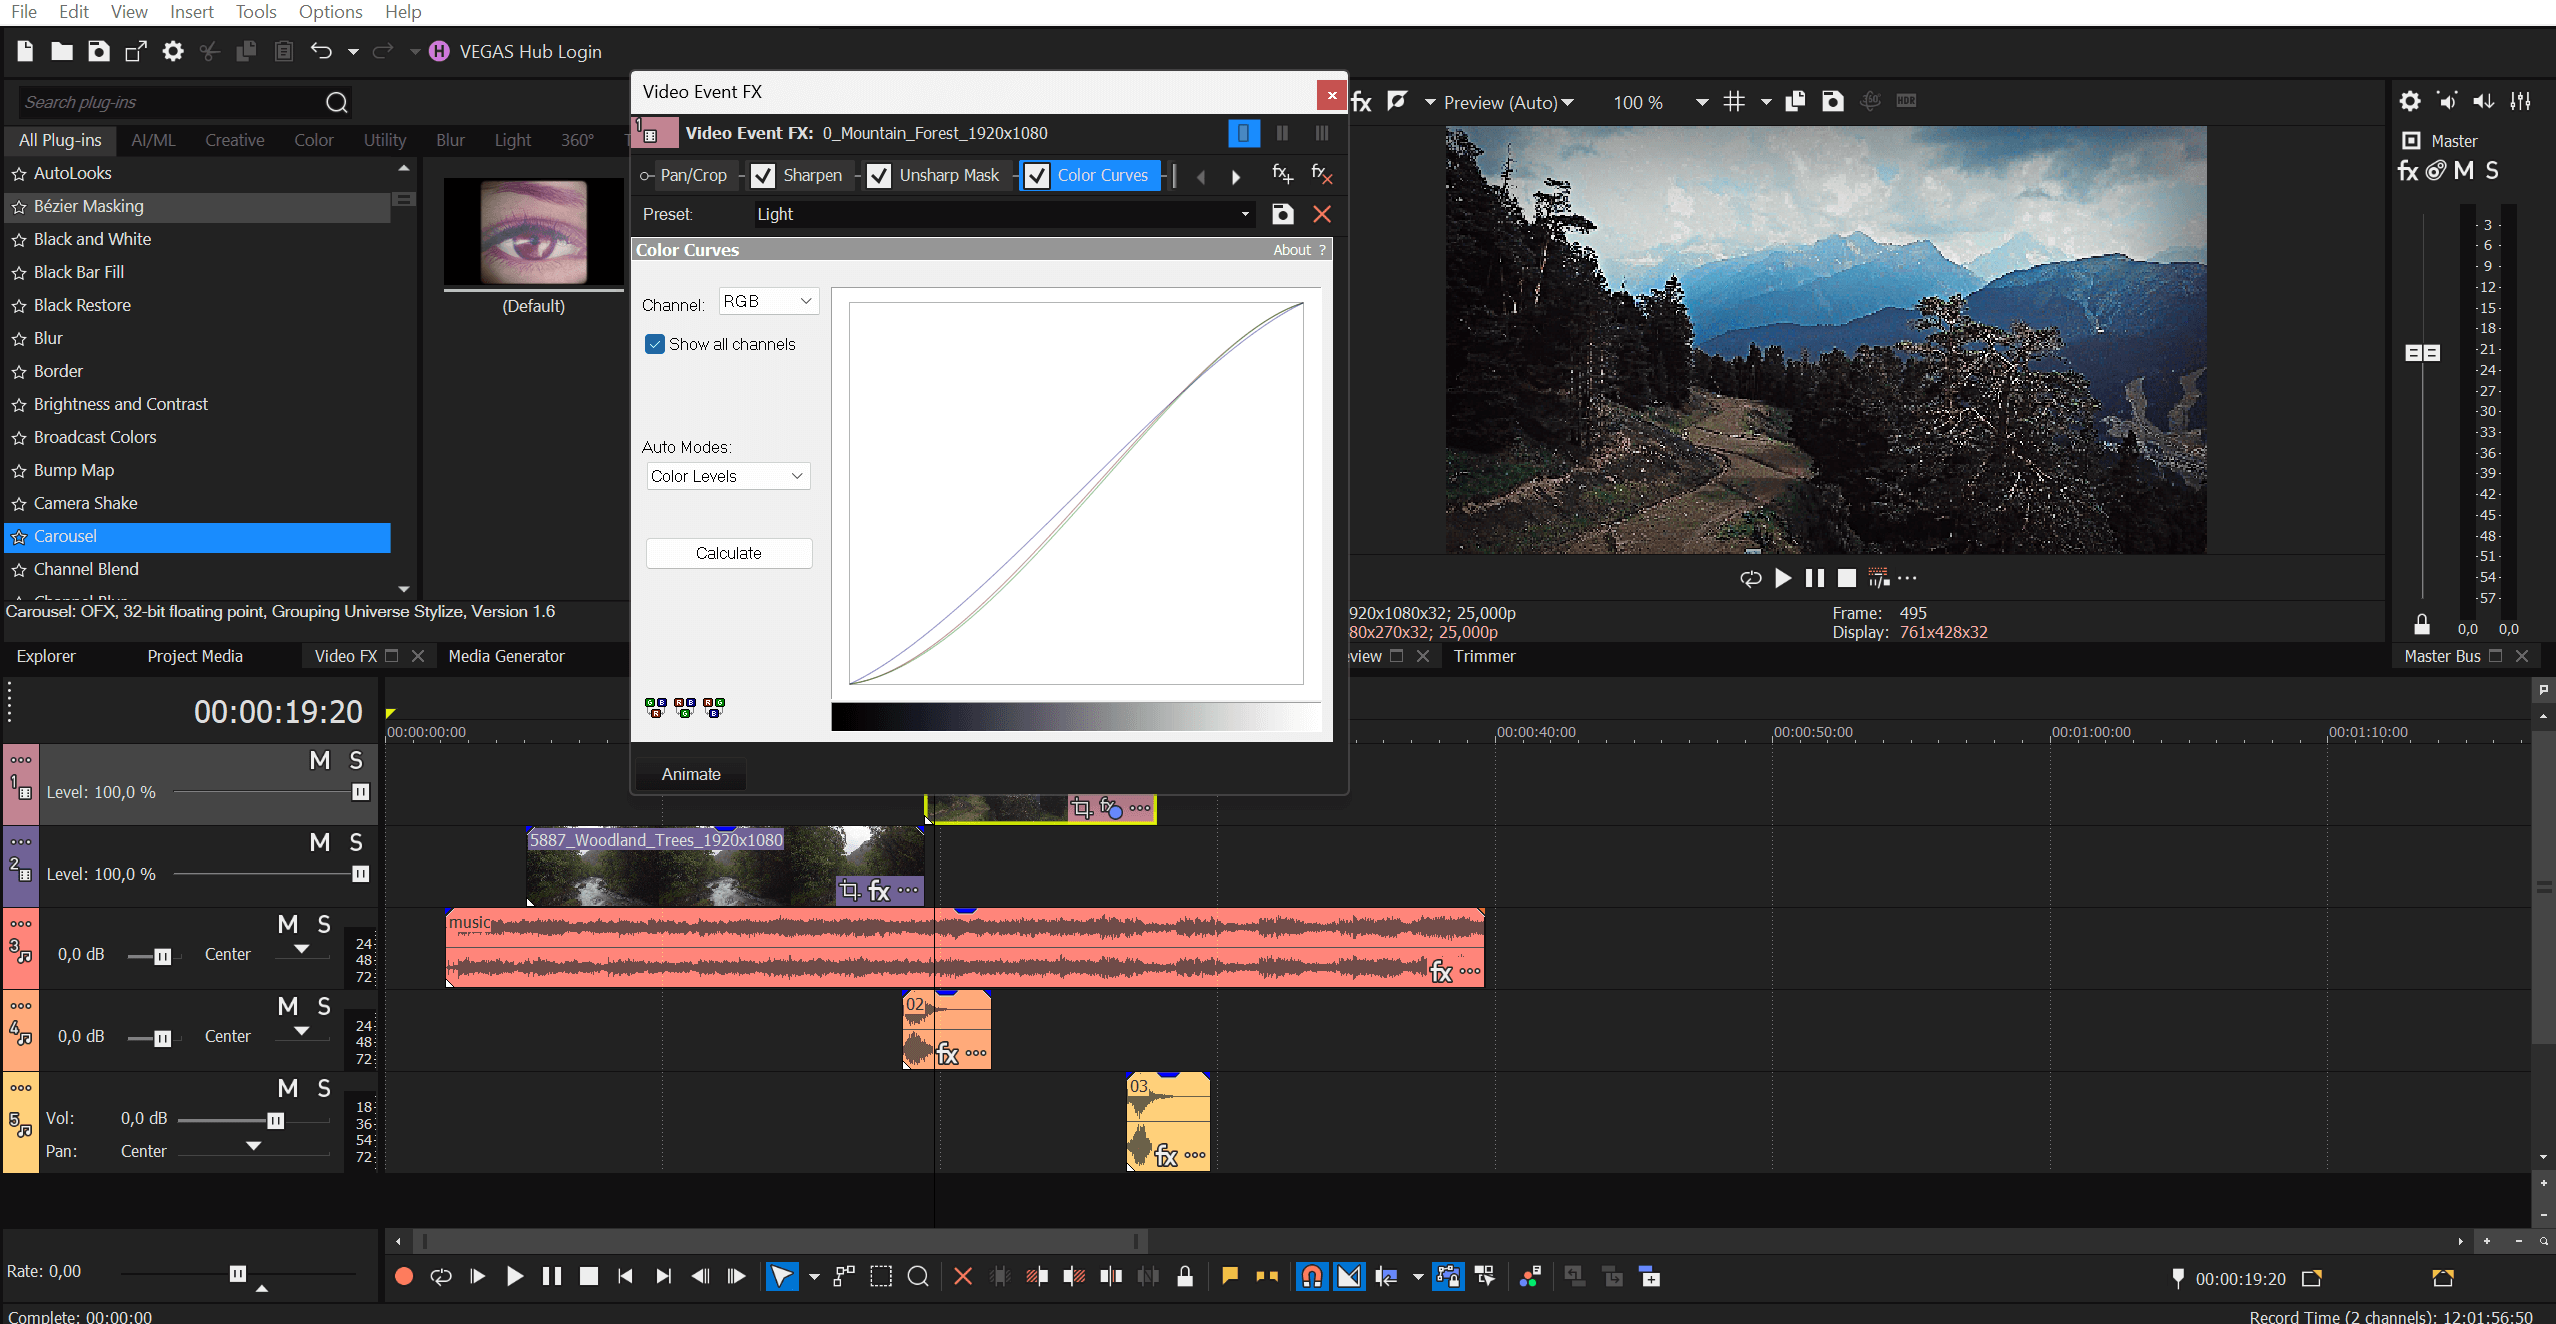
Task: Disable the Unsharp Mask effect checkbox
Action: click(x=879, y=176)
